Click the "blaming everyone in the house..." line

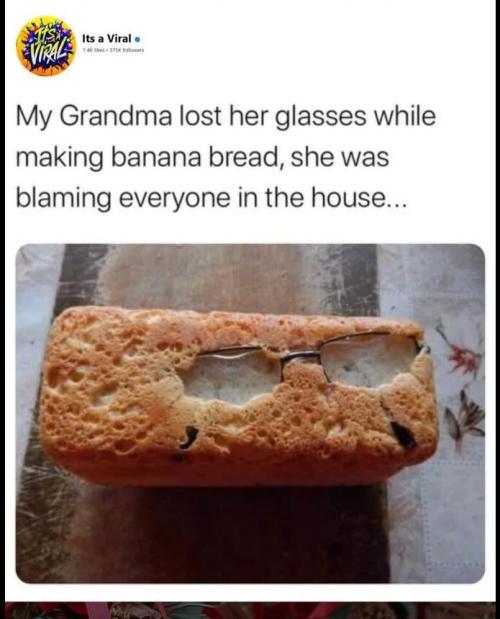tap(211, 198)
